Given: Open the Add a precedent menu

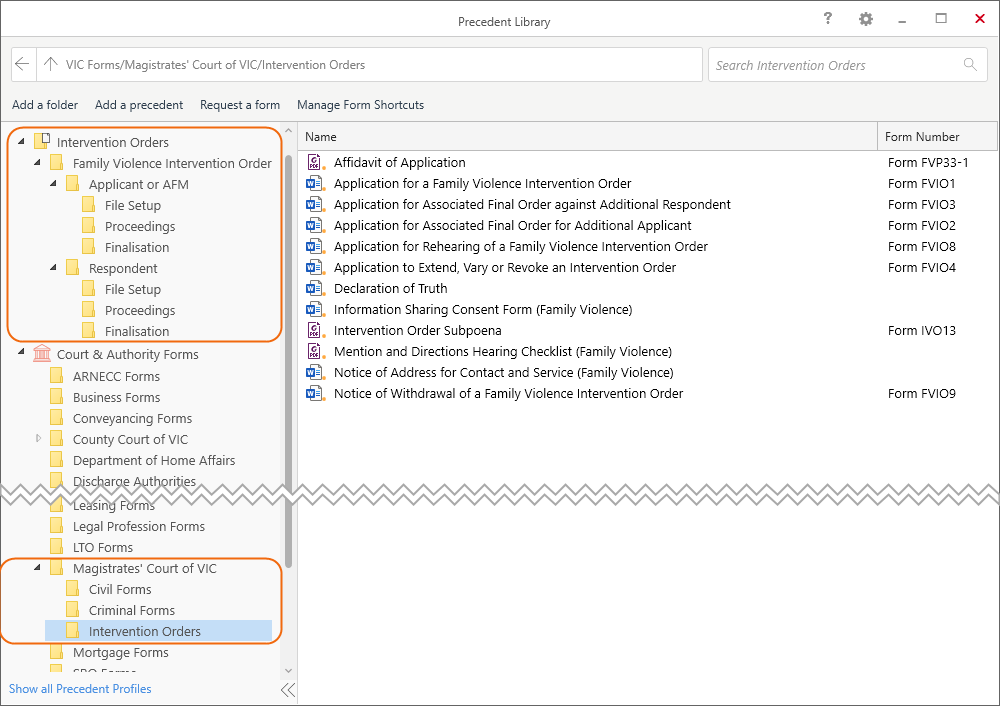Looking at the screenshot, I should point(139,105).
